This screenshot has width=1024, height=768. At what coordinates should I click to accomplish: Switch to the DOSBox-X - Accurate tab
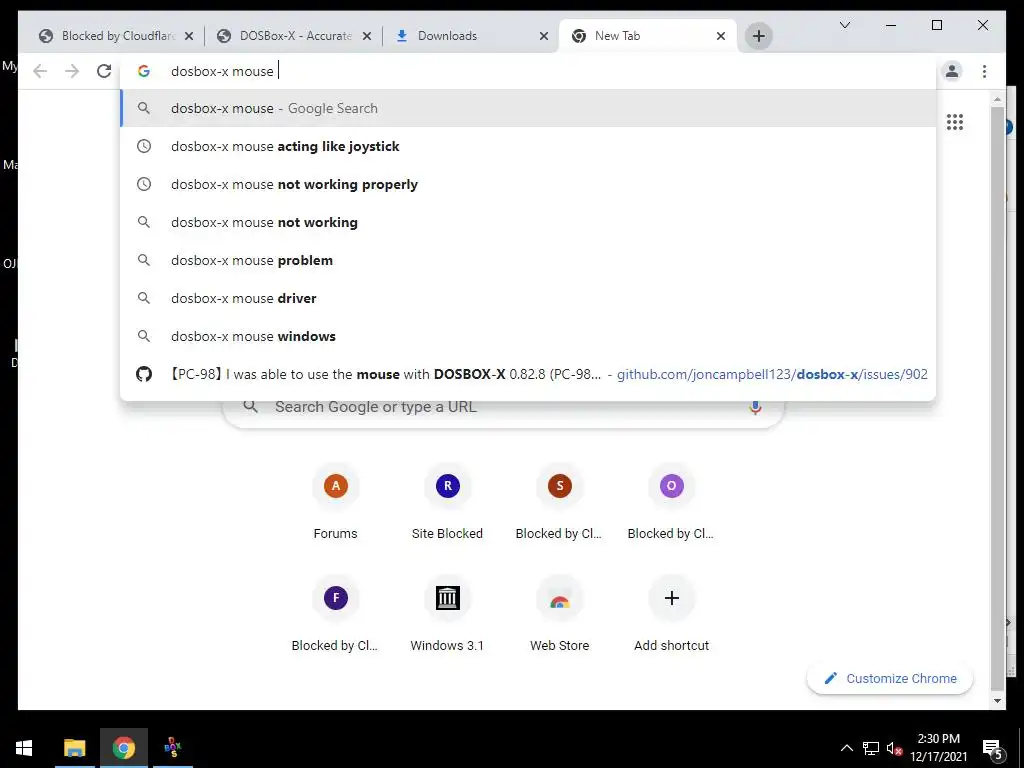pyautogui.click(x=295, y=36)
